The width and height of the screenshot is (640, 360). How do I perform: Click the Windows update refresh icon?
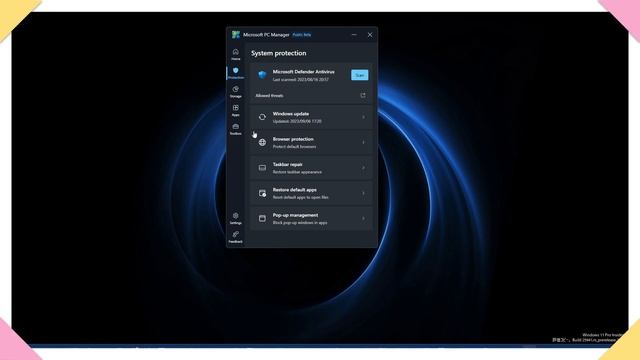point(262,117)
